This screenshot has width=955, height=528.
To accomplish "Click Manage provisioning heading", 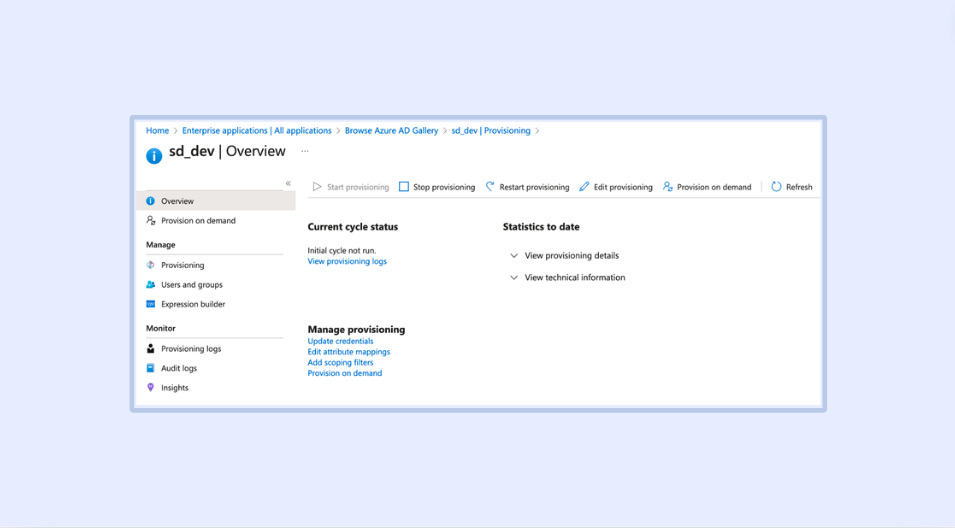I will (356, 329).
